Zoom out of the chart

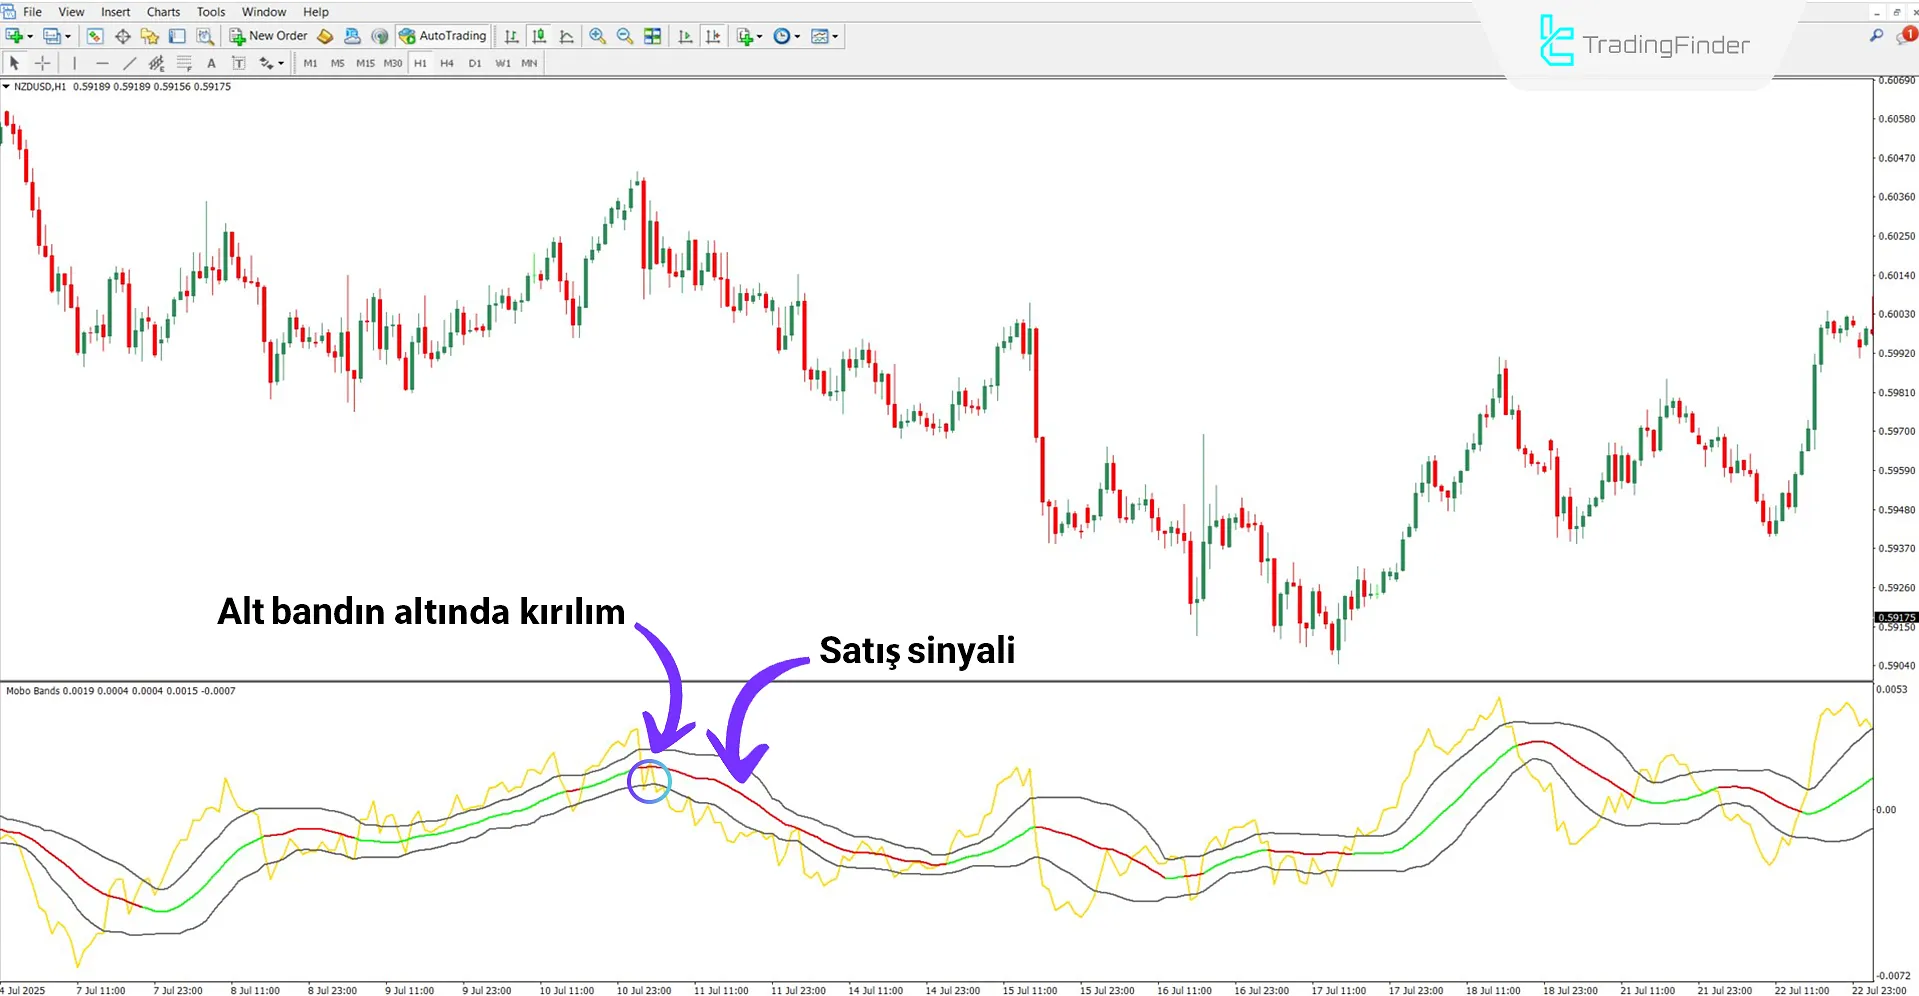(x=624, y=36)
